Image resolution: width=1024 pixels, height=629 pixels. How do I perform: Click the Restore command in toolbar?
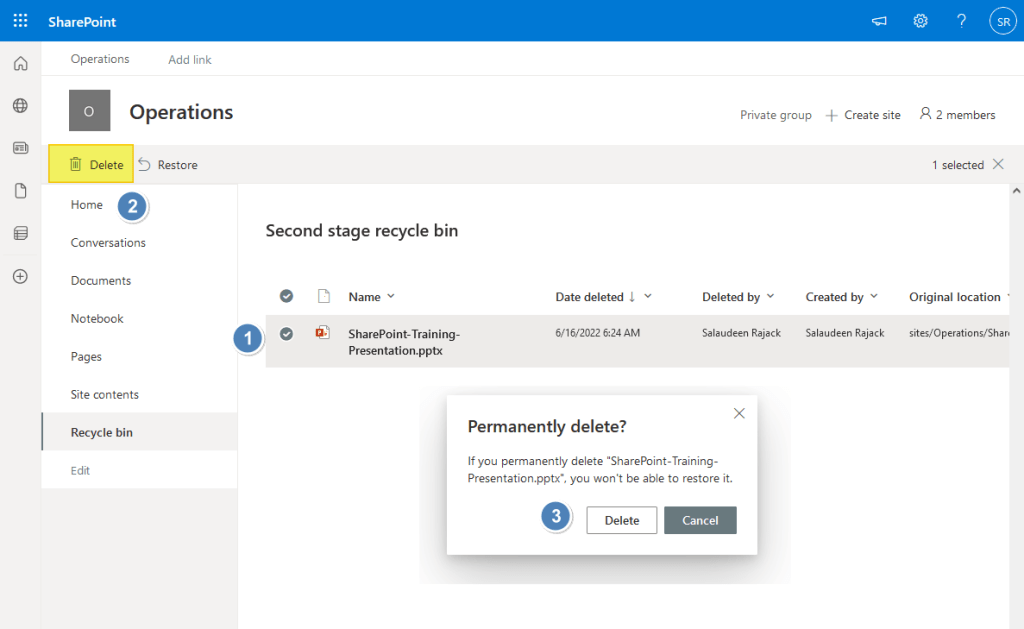(x=168, y=165)
